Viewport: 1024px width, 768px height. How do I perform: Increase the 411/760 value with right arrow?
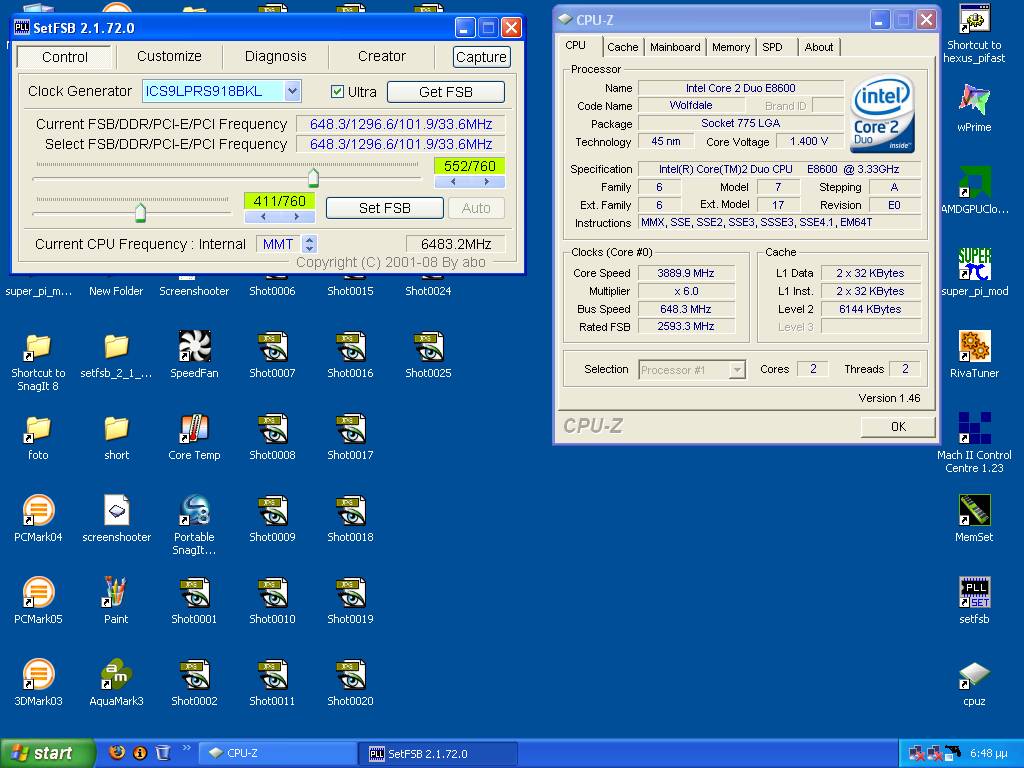point(296,216)
